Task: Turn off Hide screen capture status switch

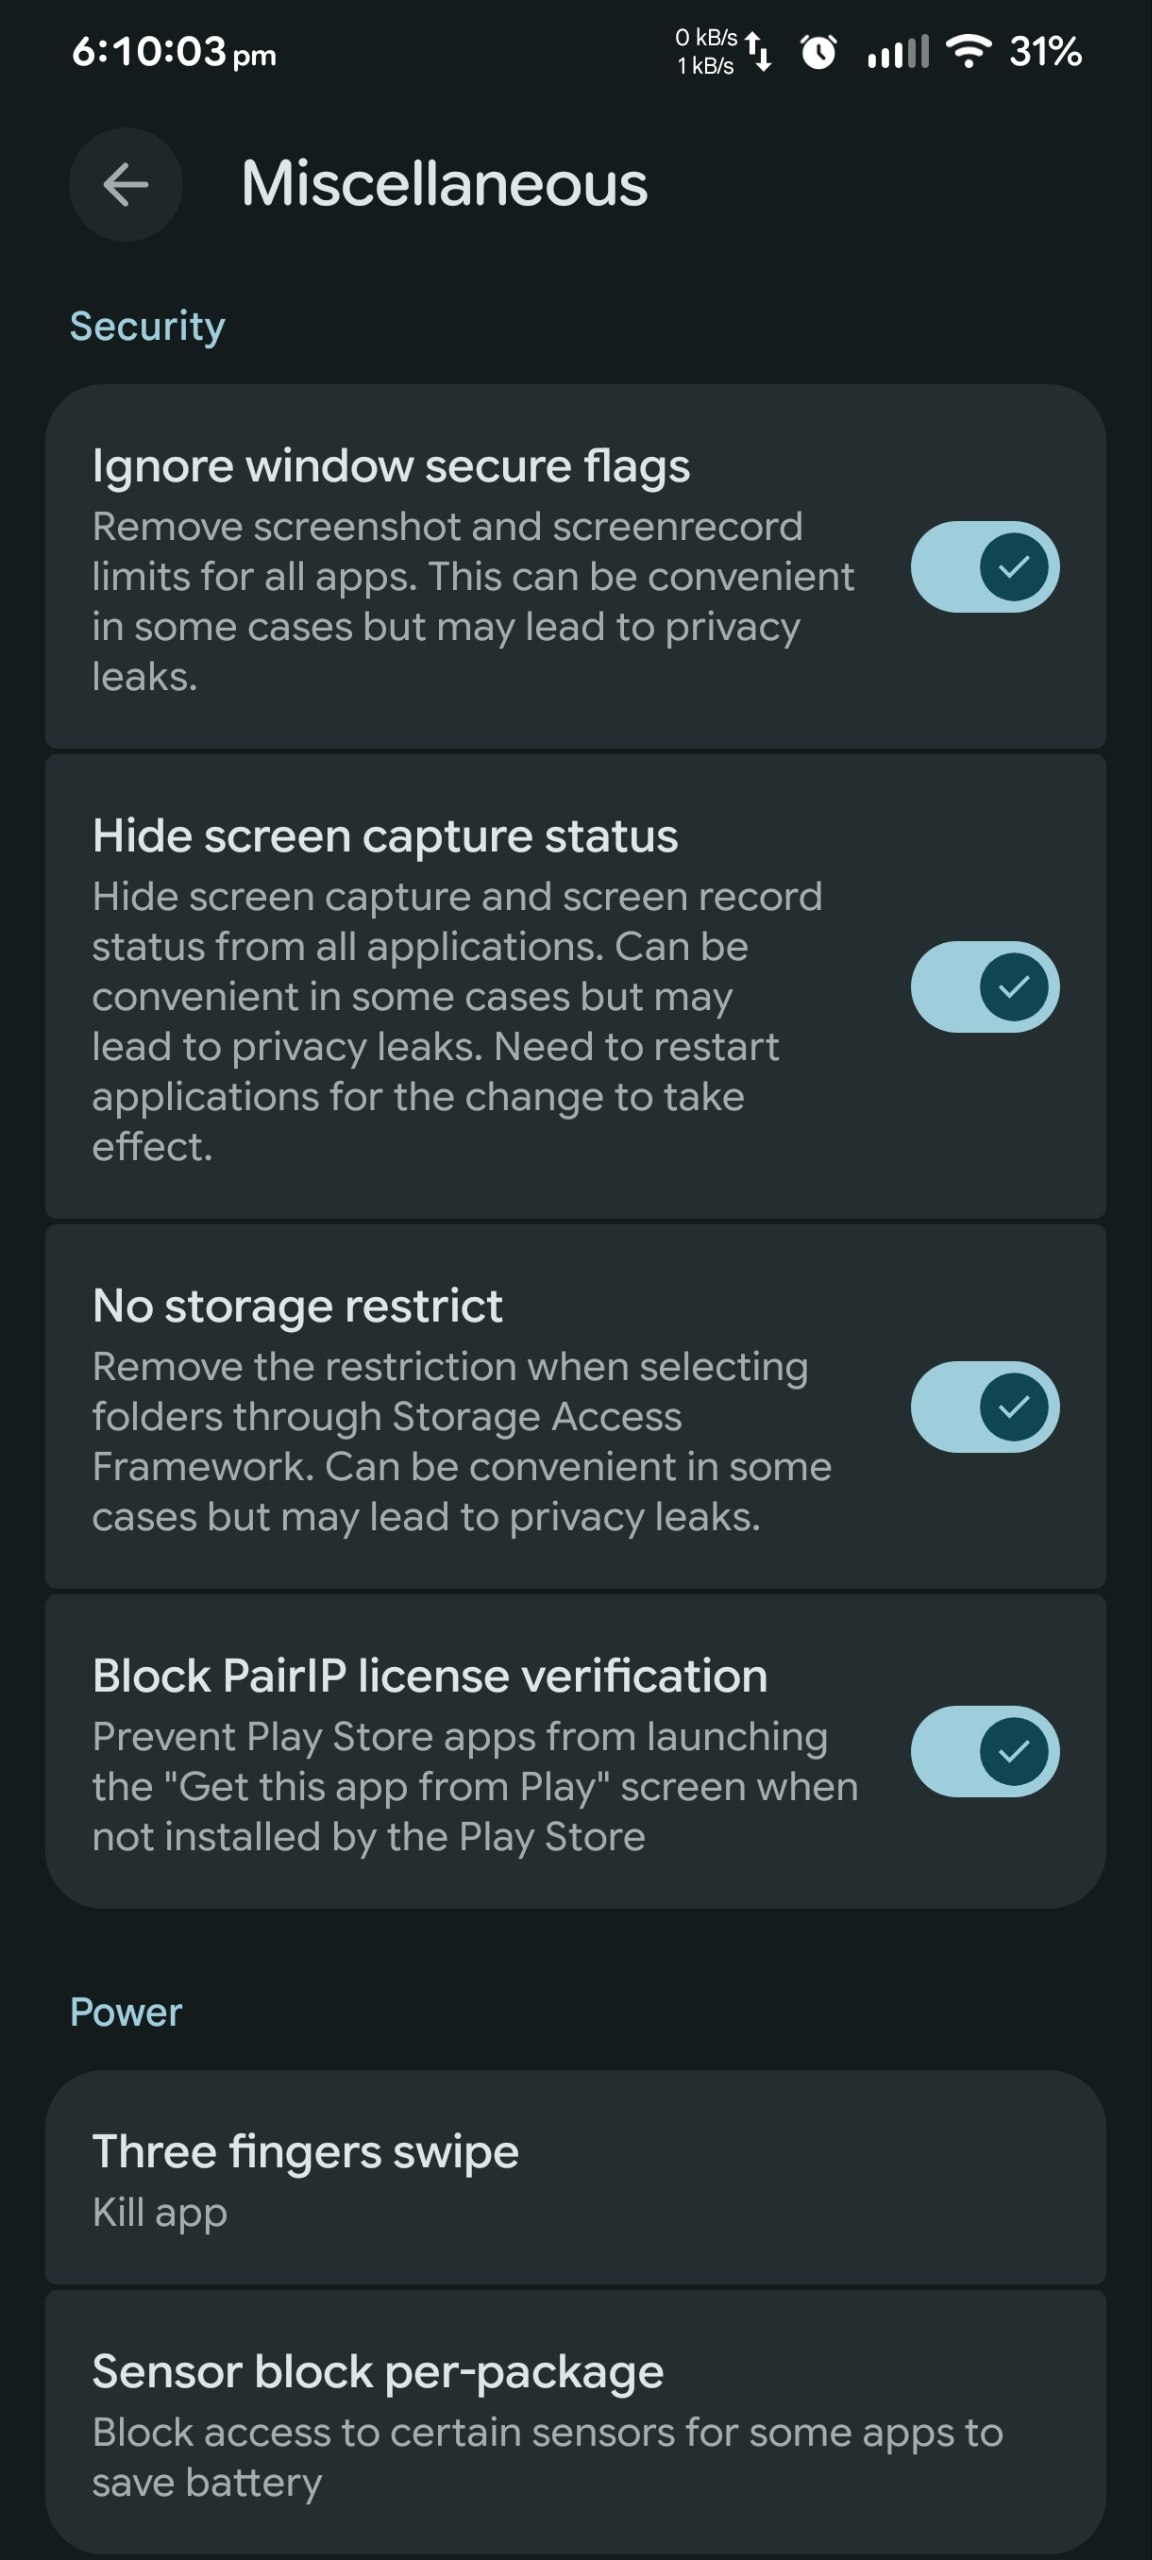Action: (x=985, y=987)
